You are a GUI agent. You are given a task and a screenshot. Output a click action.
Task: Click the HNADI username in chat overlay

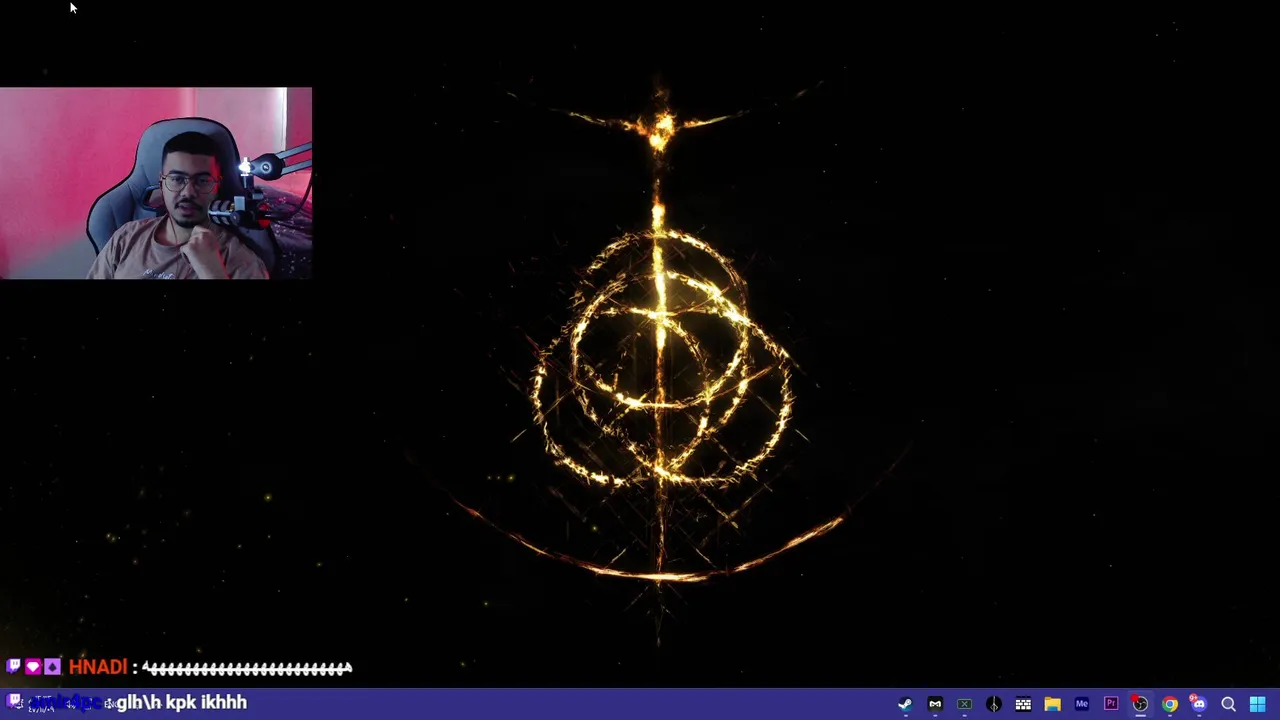tap(98, 667)
